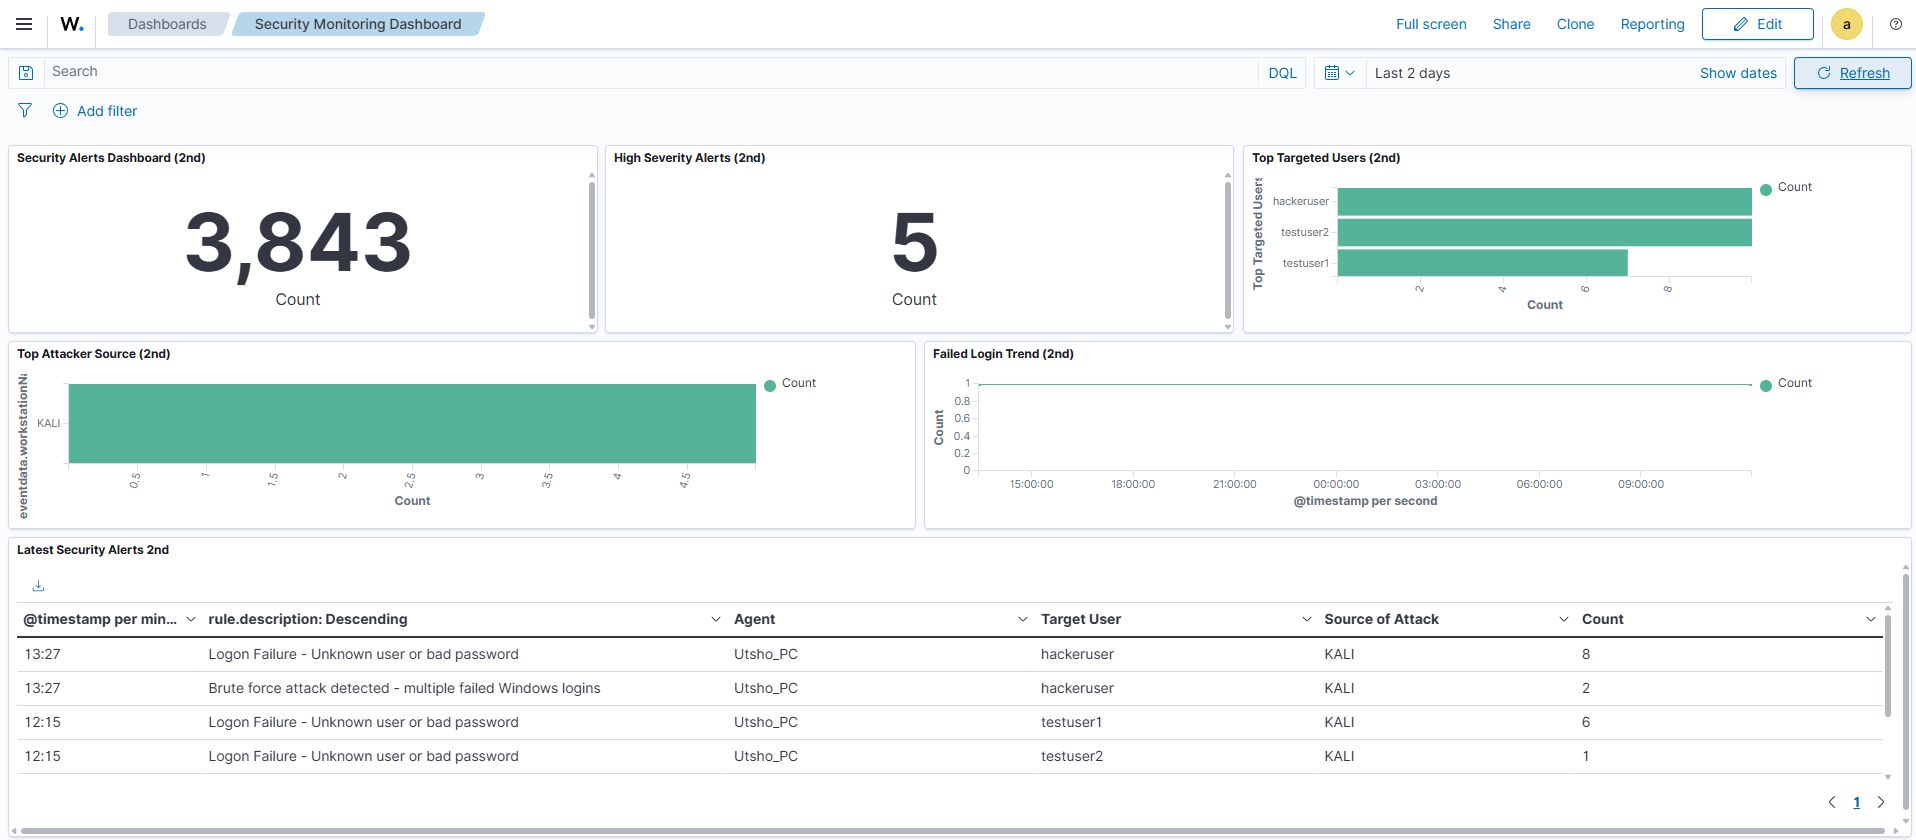Click the help question mark icon
Image resolution: width=1916 pixels, height=840 pixels.
click(x=1895, y=24)
